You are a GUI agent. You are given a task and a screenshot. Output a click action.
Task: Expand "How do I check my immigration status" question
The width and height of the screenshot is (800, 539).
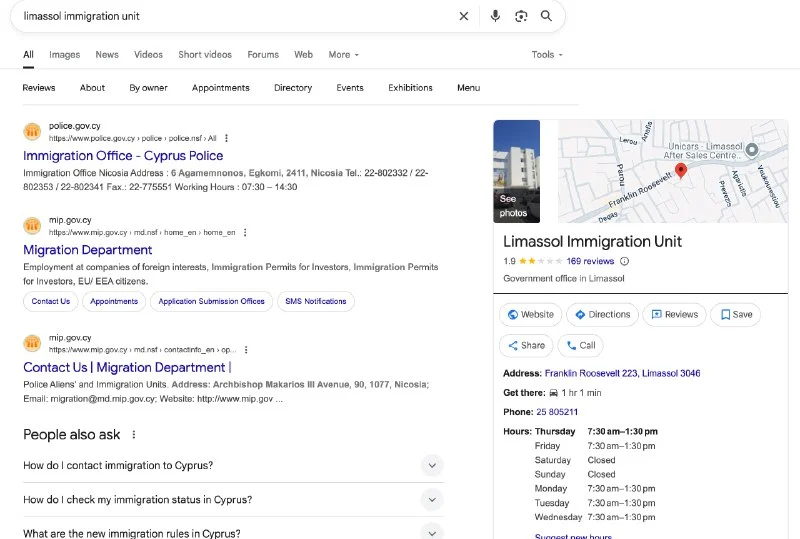click(431, 499)
